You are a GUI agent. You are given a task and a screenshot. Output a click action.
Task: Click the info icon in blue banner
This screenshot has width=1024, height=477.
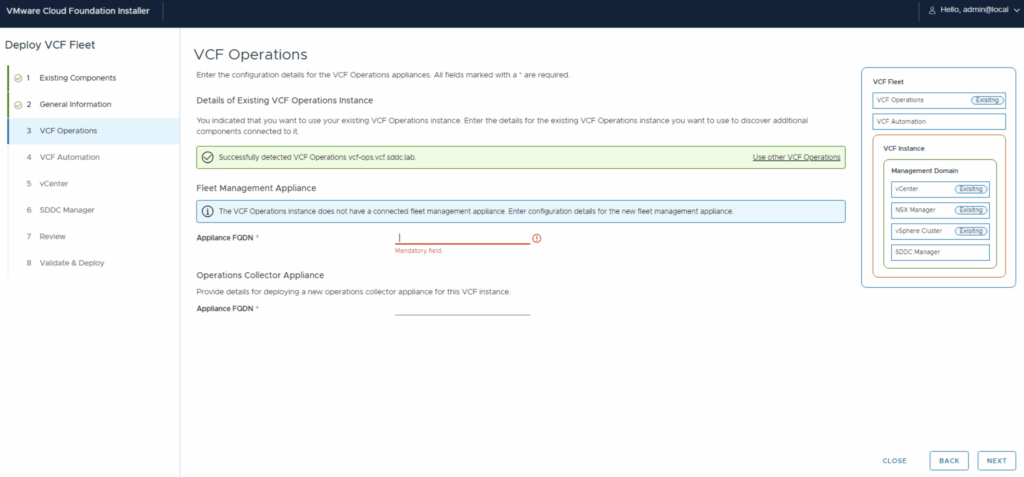[207, 211]
